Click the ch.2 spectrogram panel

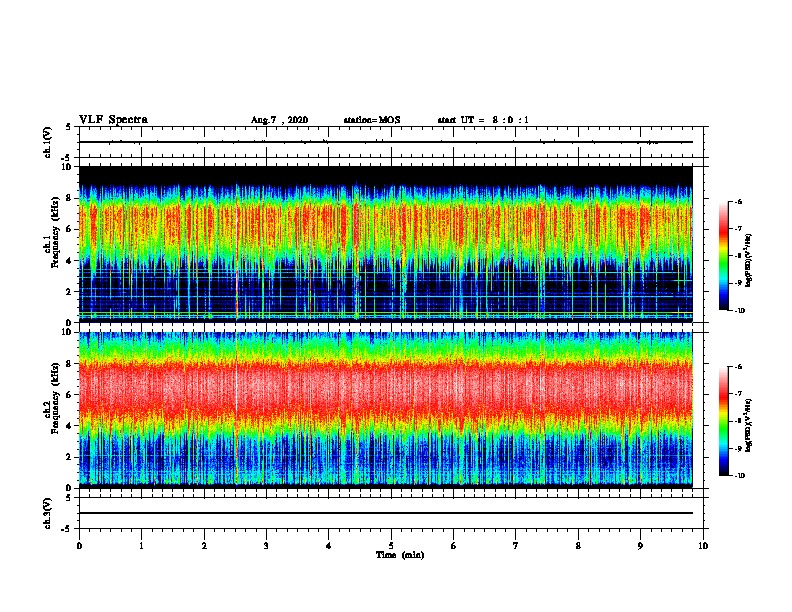tap(386, 410)
